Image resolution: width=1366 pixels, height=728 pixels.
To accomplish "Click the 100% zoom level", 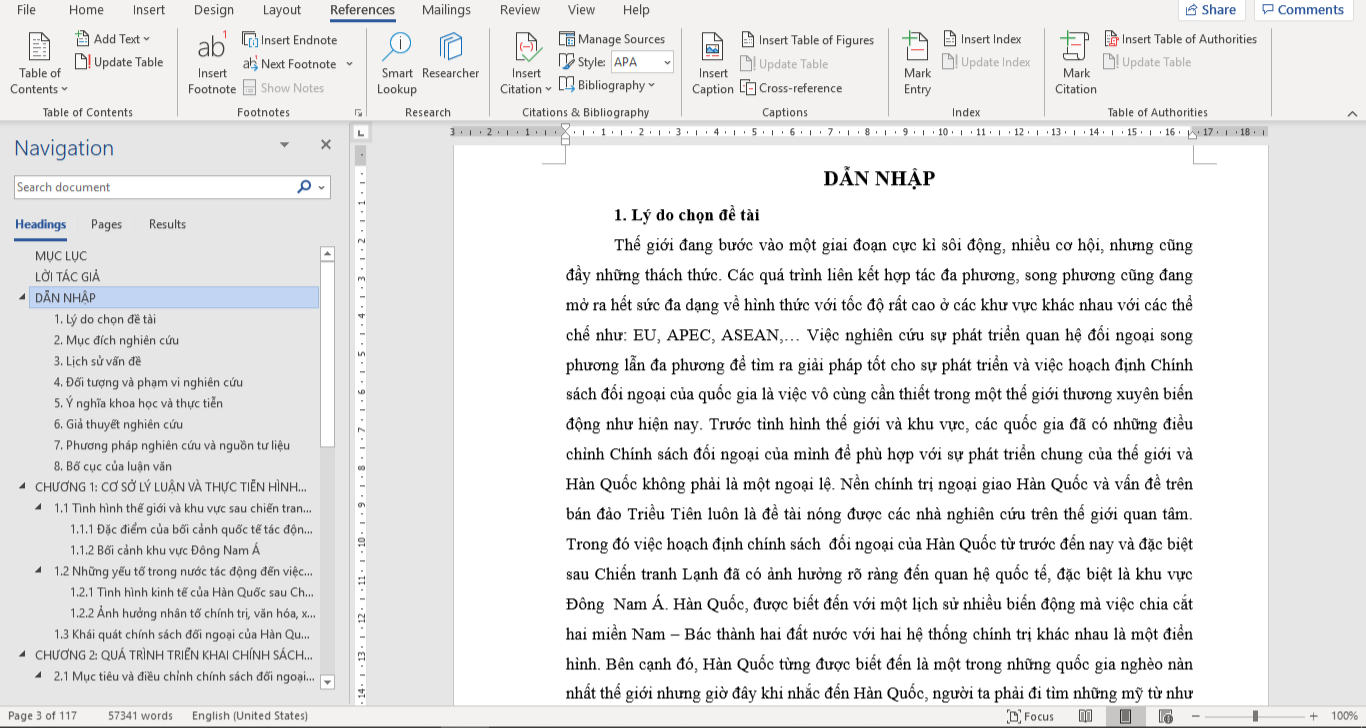I will (1344, 716).
